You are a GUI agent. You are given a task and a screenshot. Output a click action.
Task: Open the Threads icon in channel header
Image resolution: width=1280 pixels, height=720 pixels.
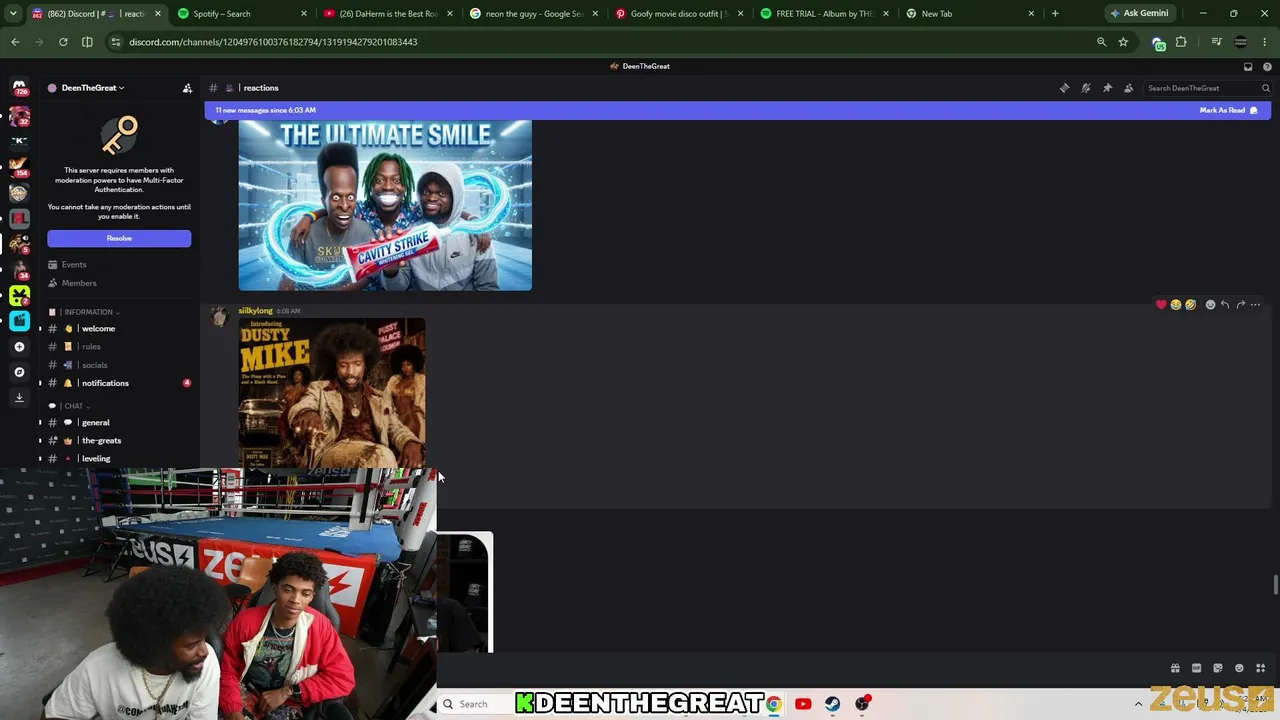click(x=1064, y=88)
